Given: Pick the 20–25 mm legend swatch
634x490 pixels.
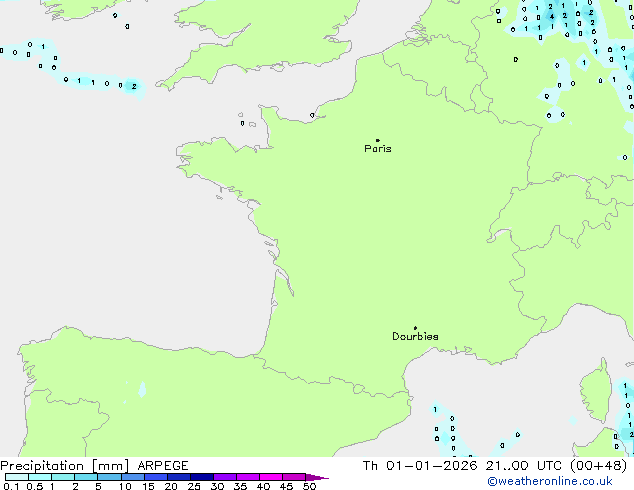Looking at the screenshot, I should point(179,477).
